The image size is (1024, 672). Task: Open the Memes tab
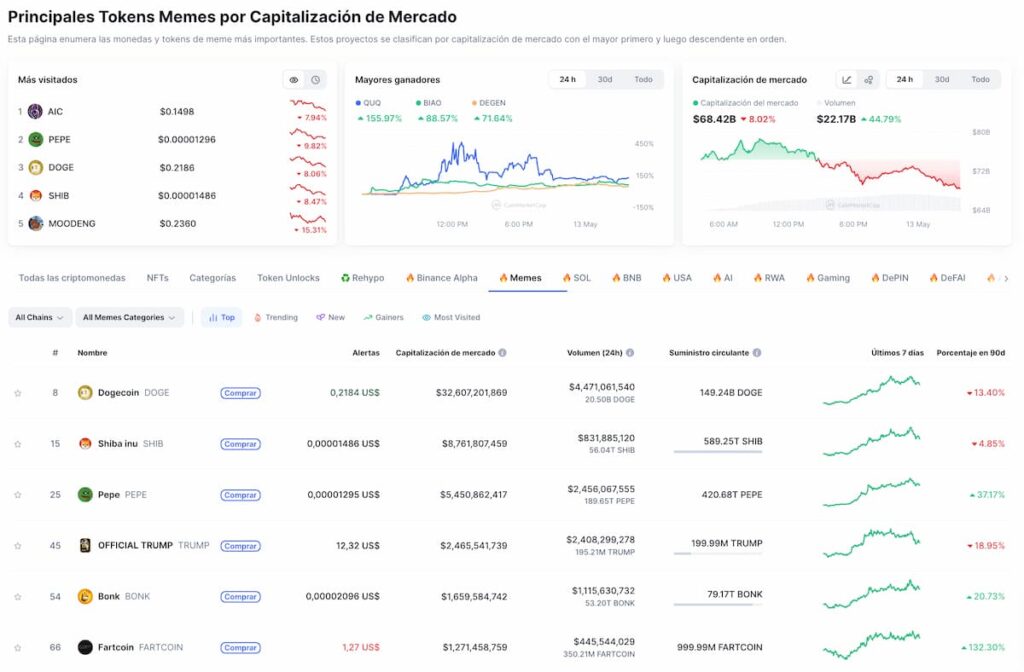click(520, 278)
